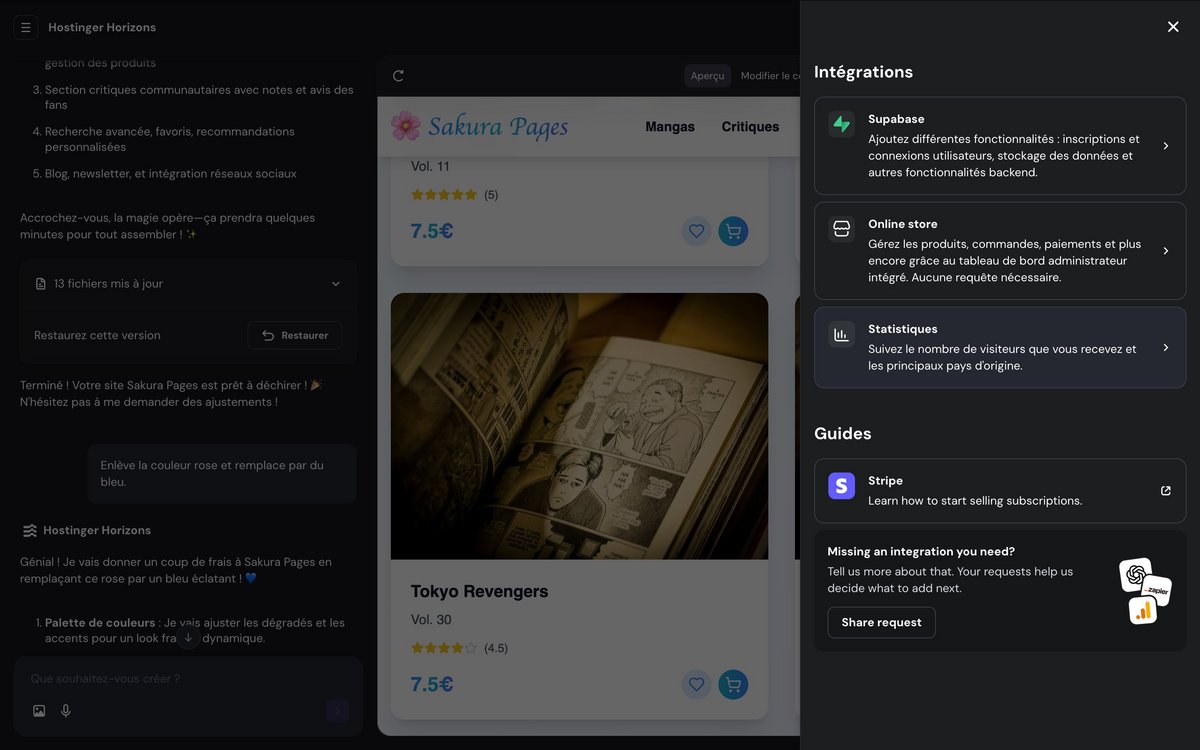
Task: Click the Share request button
Action: click(881, 623)
